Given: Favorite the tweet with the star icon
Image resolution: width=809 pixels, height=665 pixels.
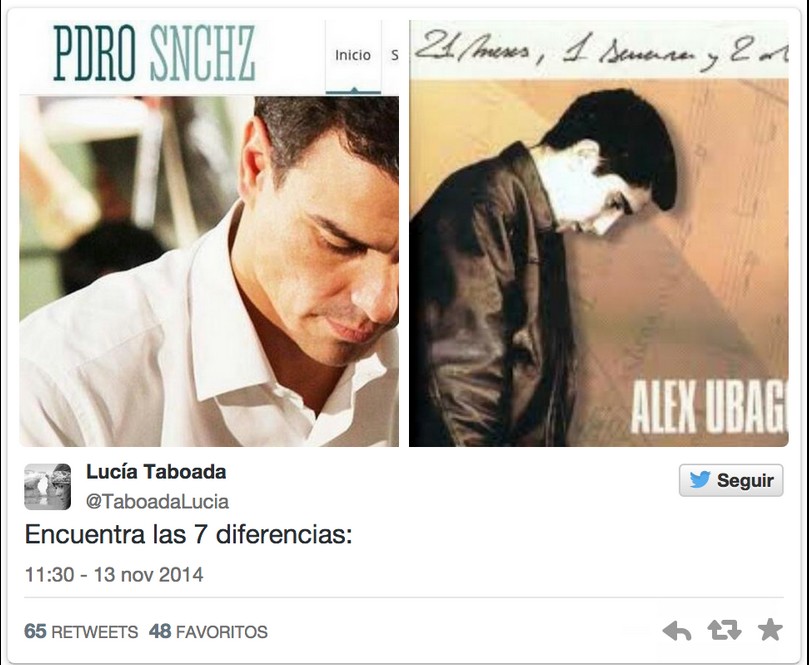Looking at the screenshot, I should pos(770,630).
